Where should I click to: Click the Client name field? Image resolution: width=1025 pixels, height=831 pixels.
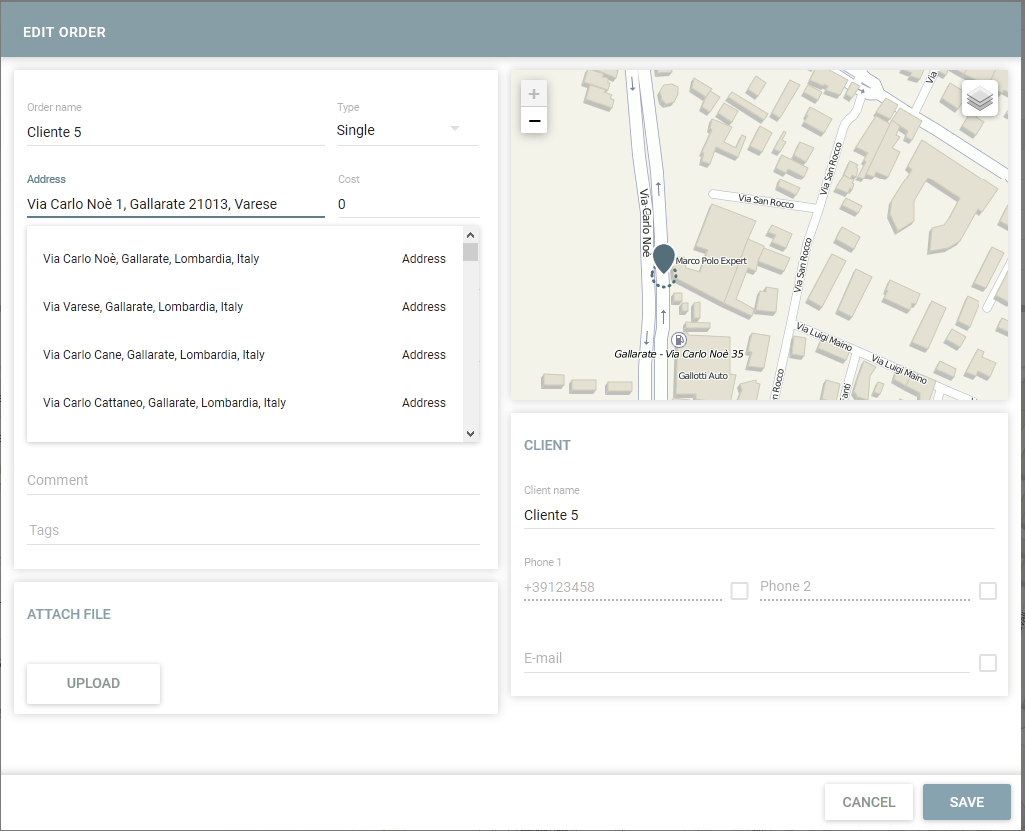point(758,515)
